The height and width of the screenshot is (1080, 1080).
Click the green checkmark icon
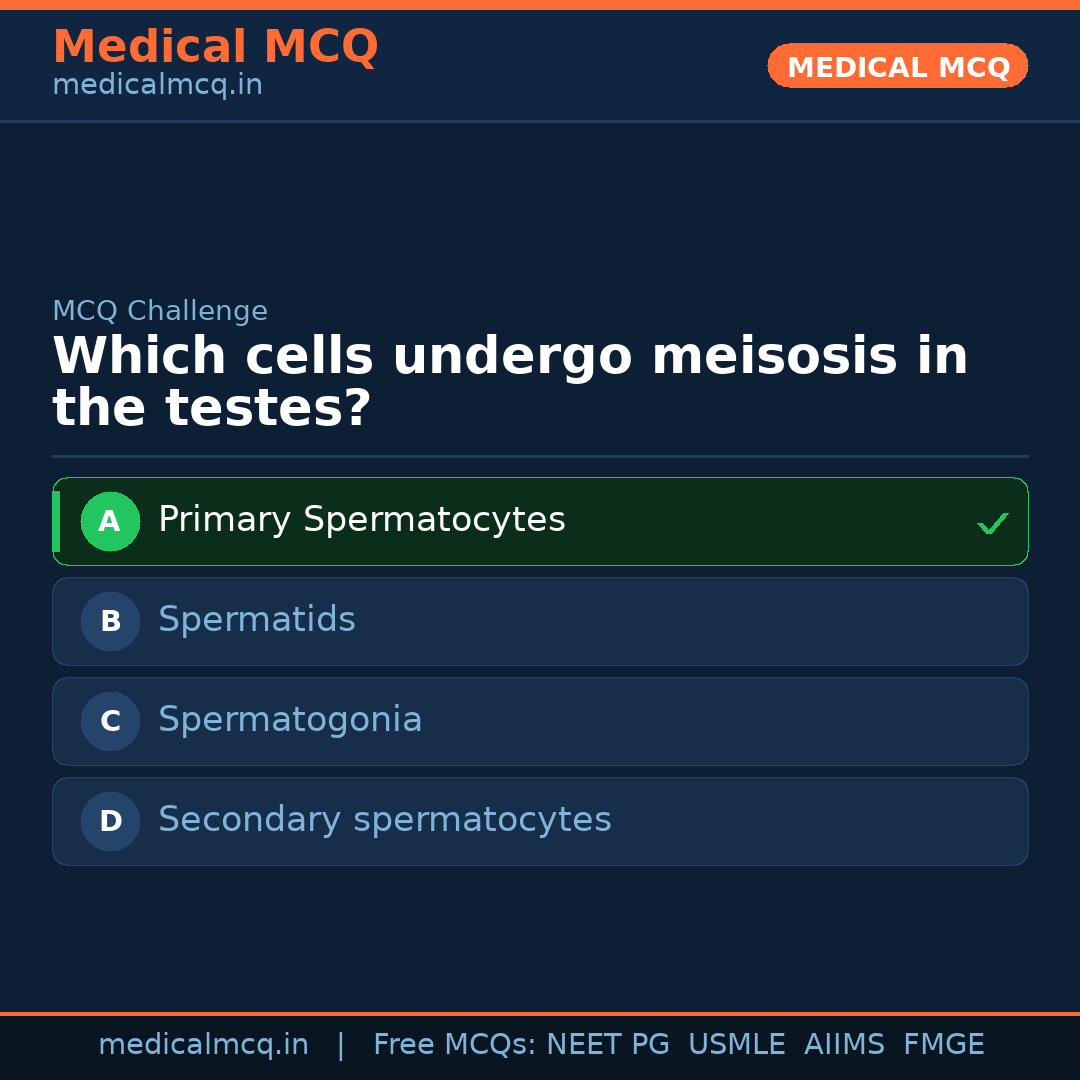click(x=992, y=523)
